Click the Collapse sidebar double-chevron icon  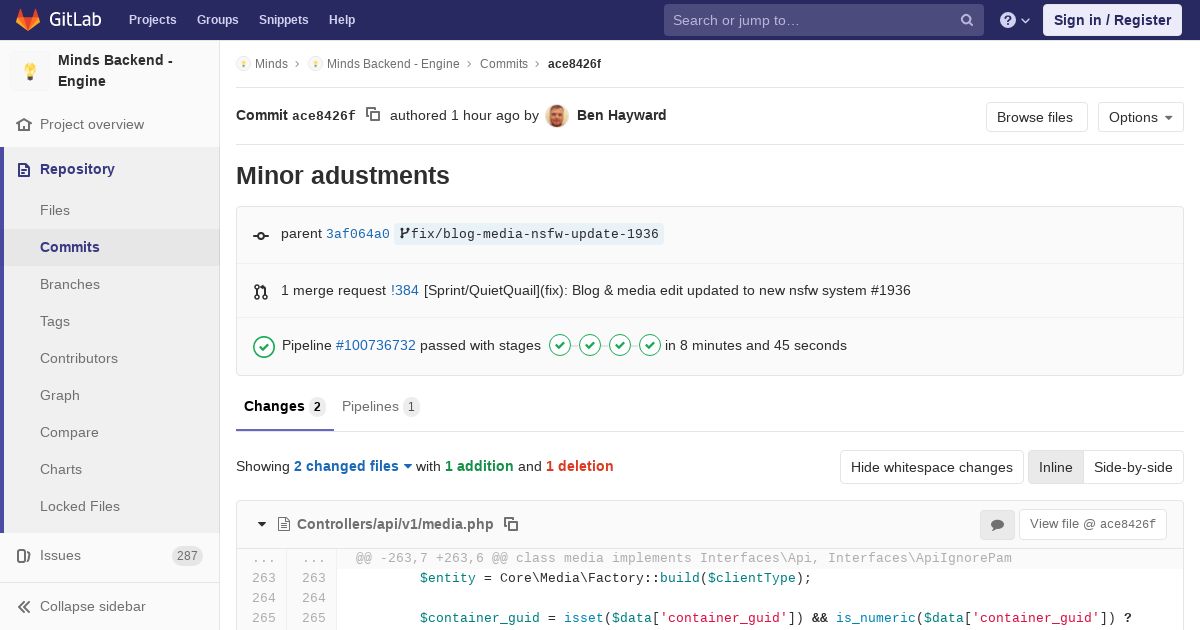coord(24,607)
